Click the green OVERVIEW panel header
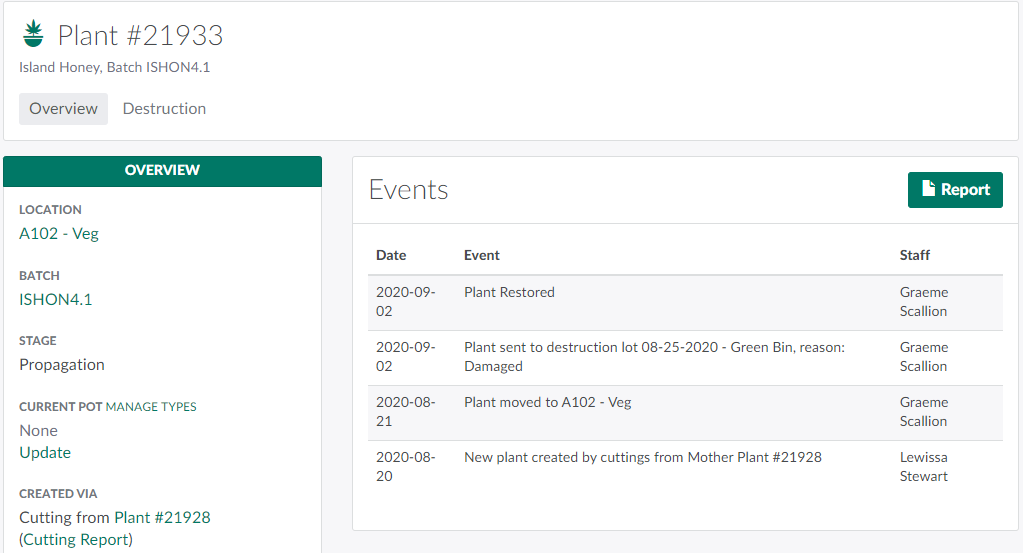Screen dimensions: 1023x553 point(162,170)
